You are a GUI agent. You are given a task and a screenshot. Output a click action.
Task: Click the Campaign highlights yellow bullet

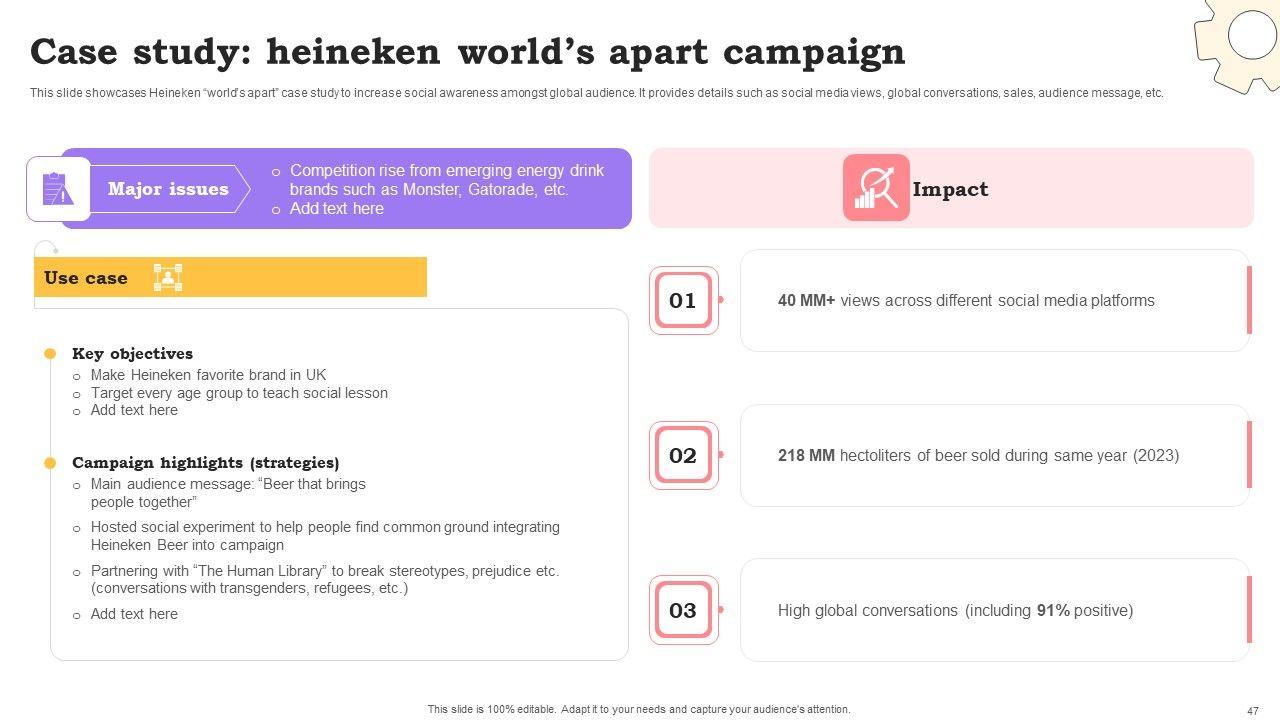pyautogui.click(x=50, y=463)
